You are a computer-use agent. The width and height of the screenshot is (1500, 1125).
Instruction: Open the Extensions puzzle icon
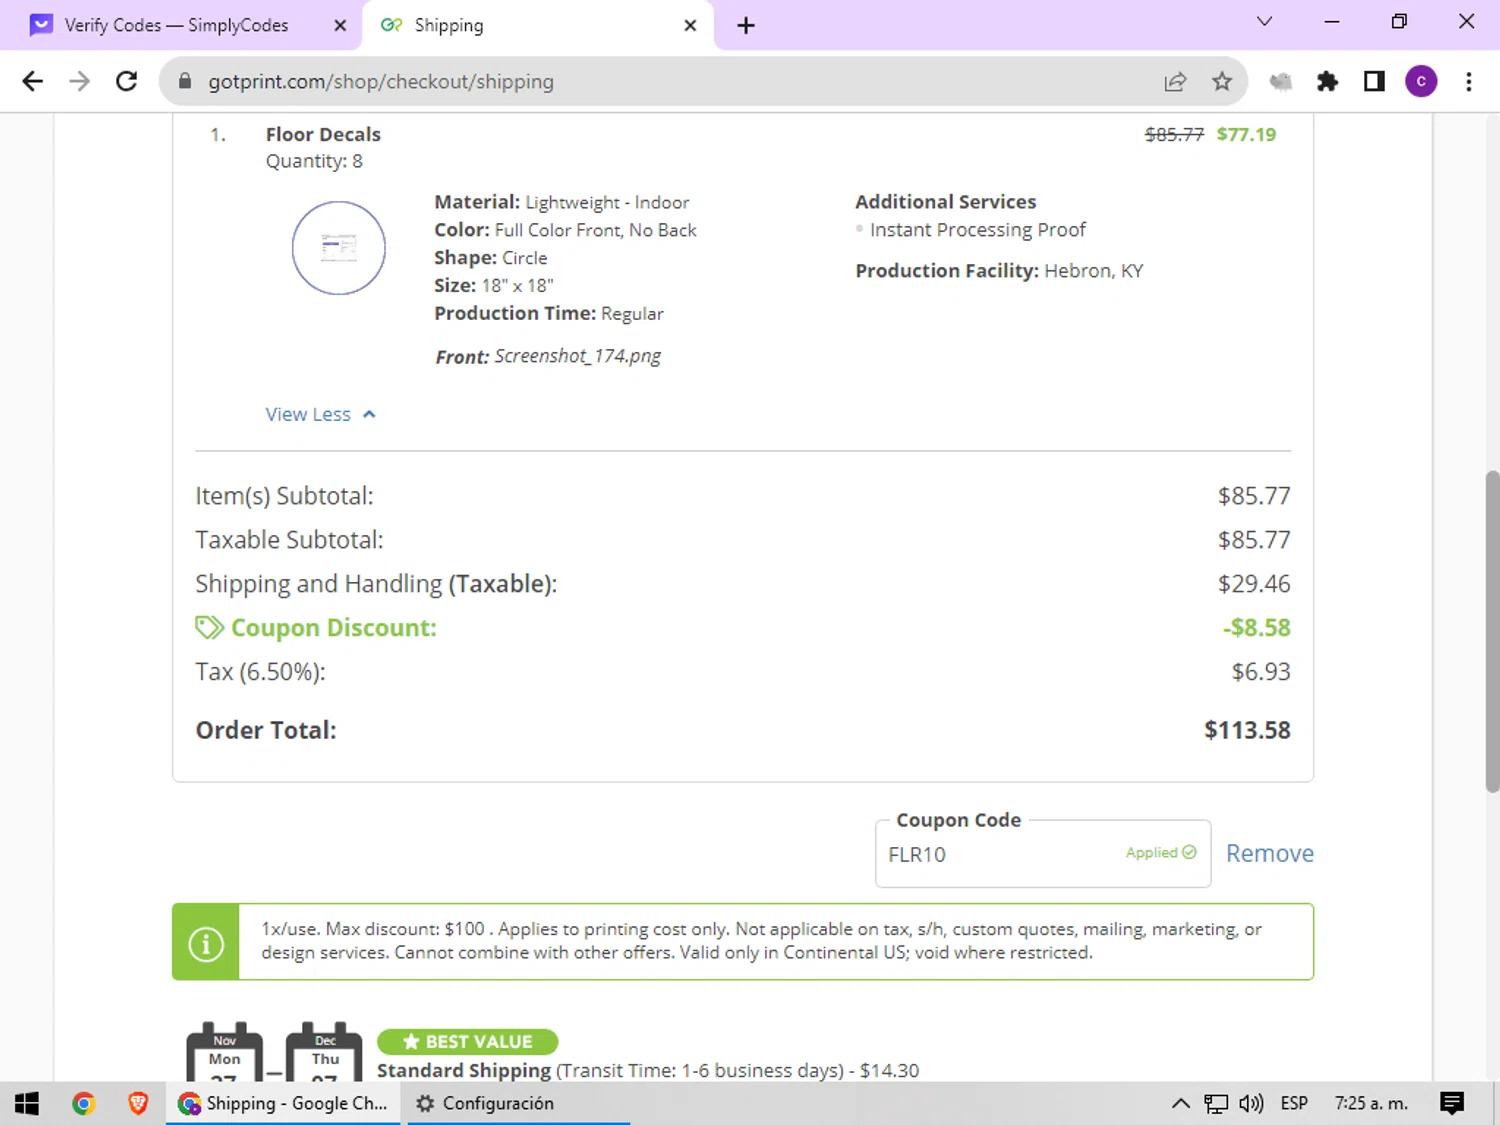[1327, 82]
